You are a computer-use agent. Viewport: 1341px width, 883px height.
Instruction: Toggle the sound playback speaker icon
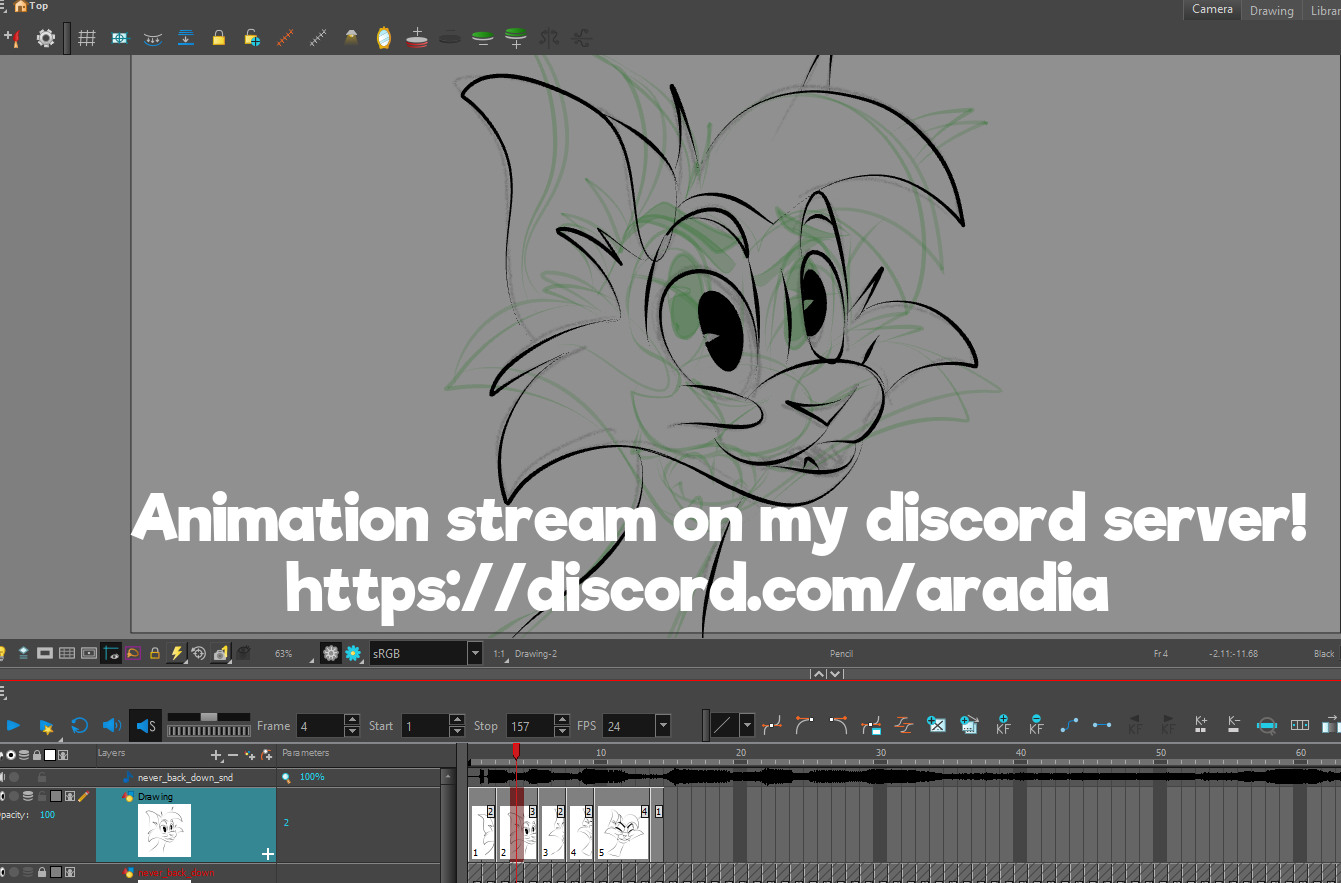pos(112,725)
